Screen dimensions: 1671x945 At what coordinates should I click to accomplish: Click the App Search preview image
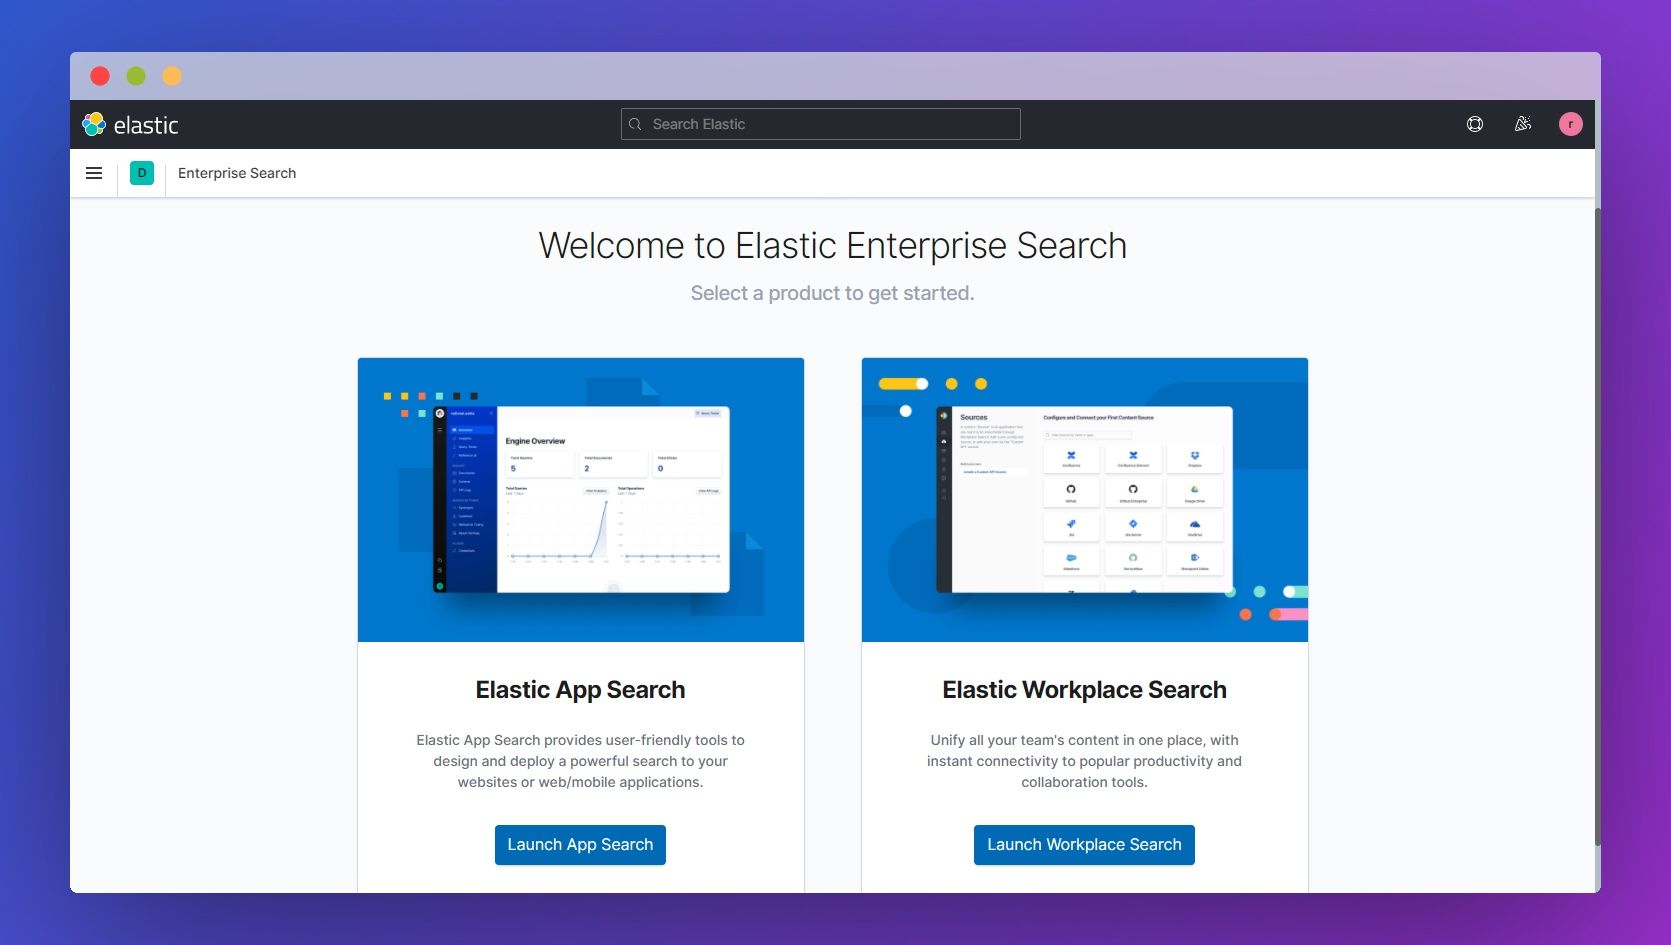pyautogui.click(x=581, y=500)
